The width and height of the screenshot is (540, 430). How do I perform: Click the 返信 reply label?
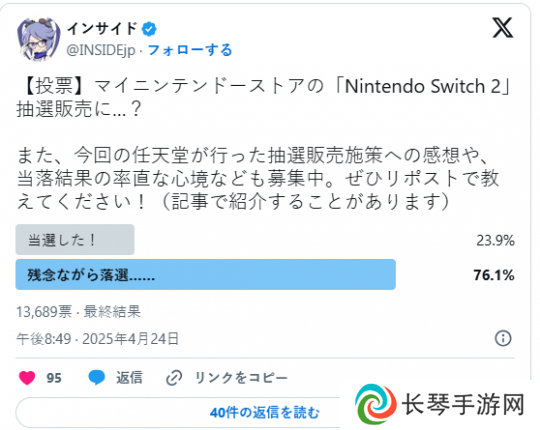(x=129, y=378)
